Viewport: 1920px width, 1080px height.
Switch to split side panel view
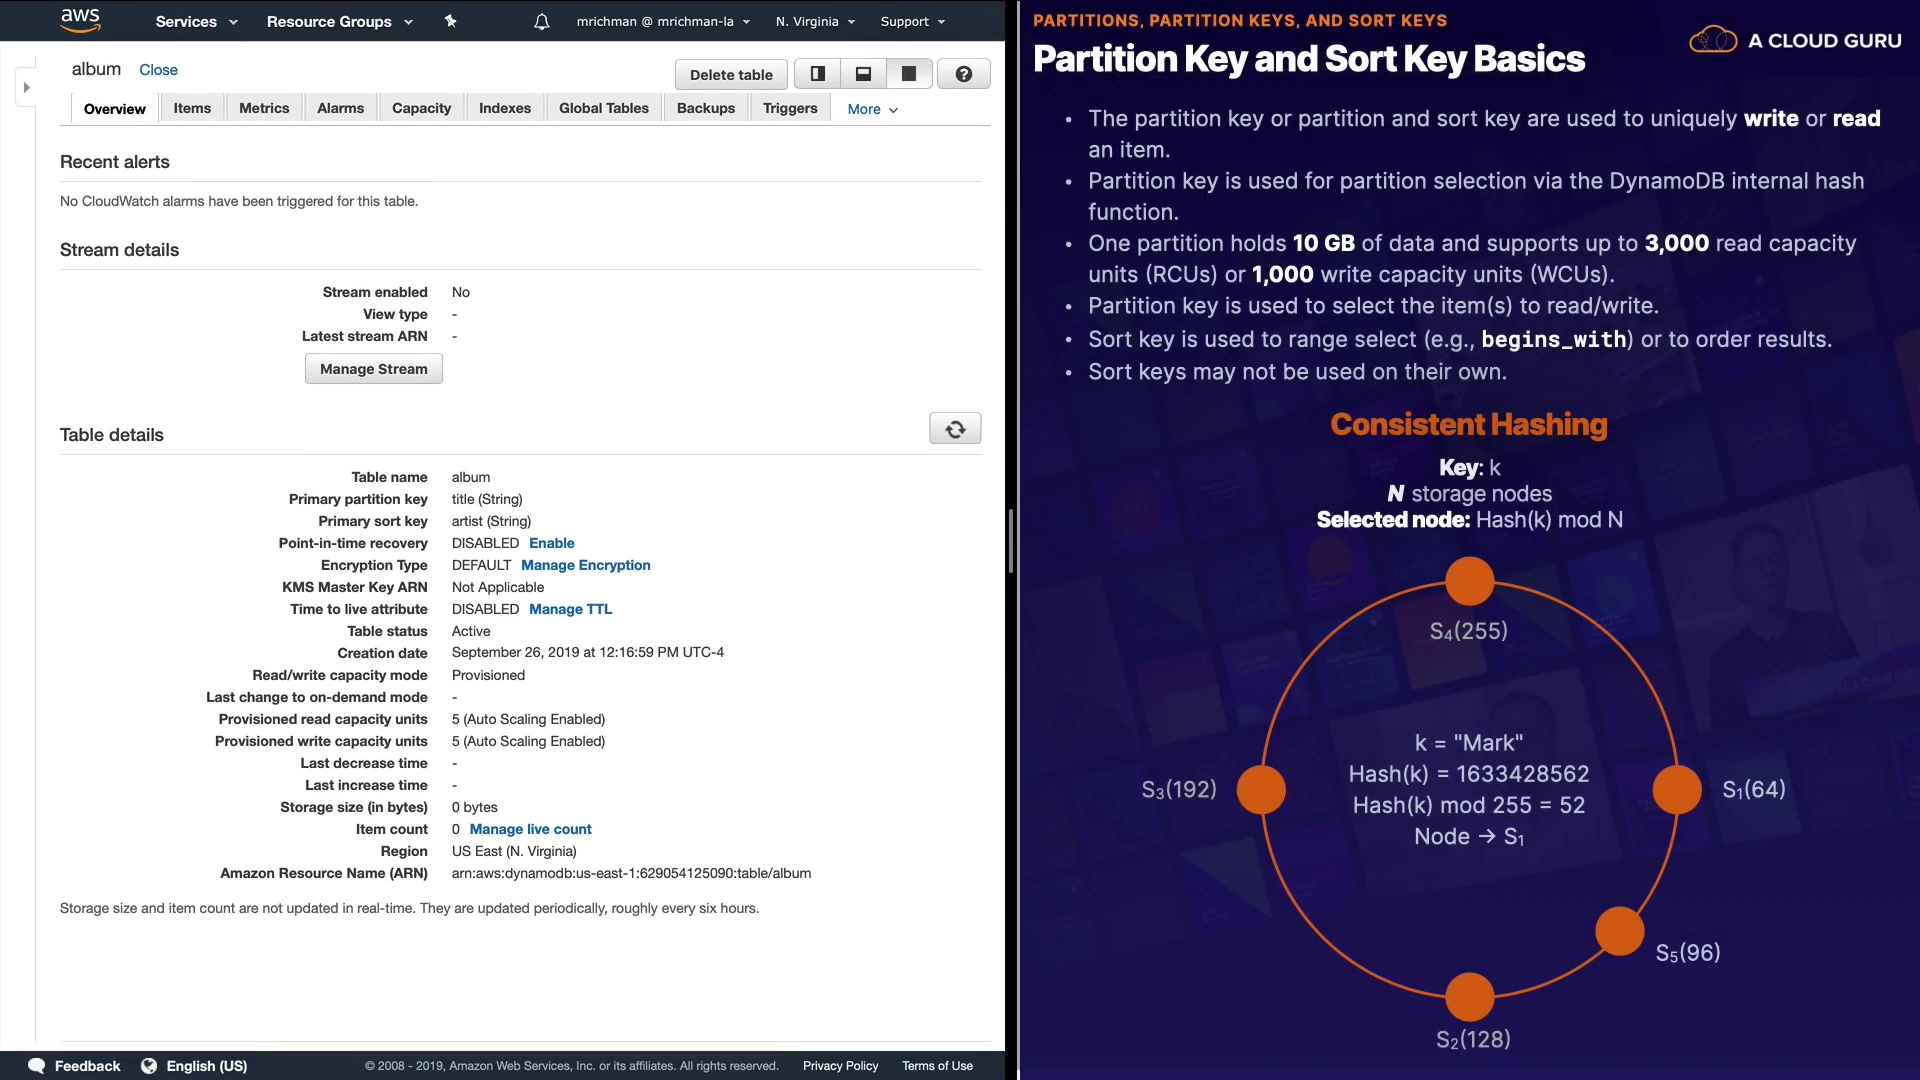pyautogui.click(x=817, y=74)
